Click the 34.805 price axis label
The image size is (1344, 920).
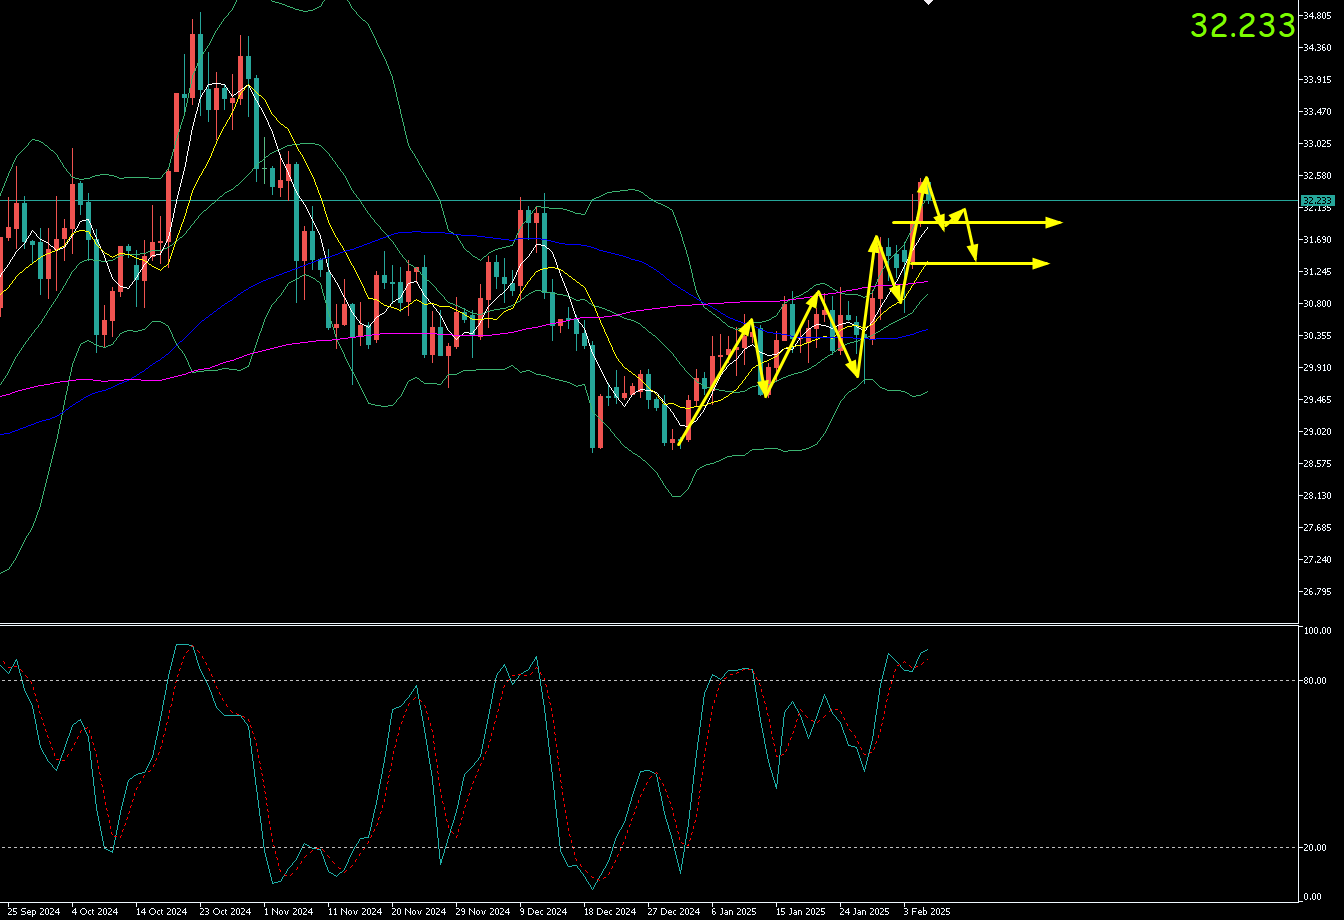(1316, 16)
